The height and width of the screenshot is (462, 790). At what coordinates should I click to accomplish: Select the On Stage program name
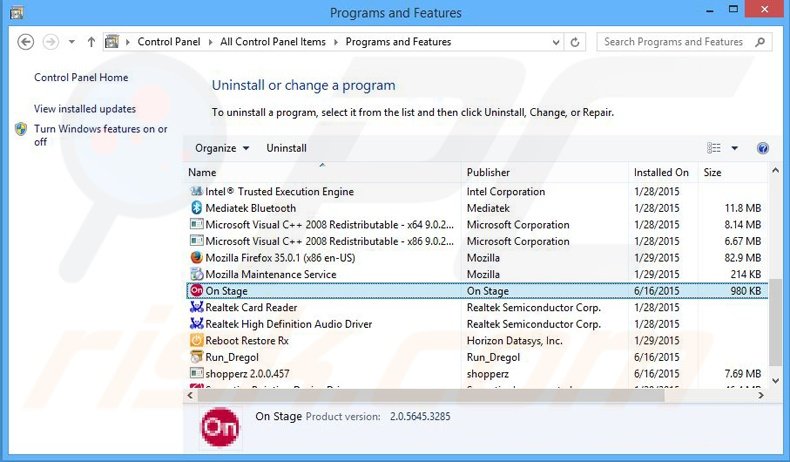[x=226, y=291]
